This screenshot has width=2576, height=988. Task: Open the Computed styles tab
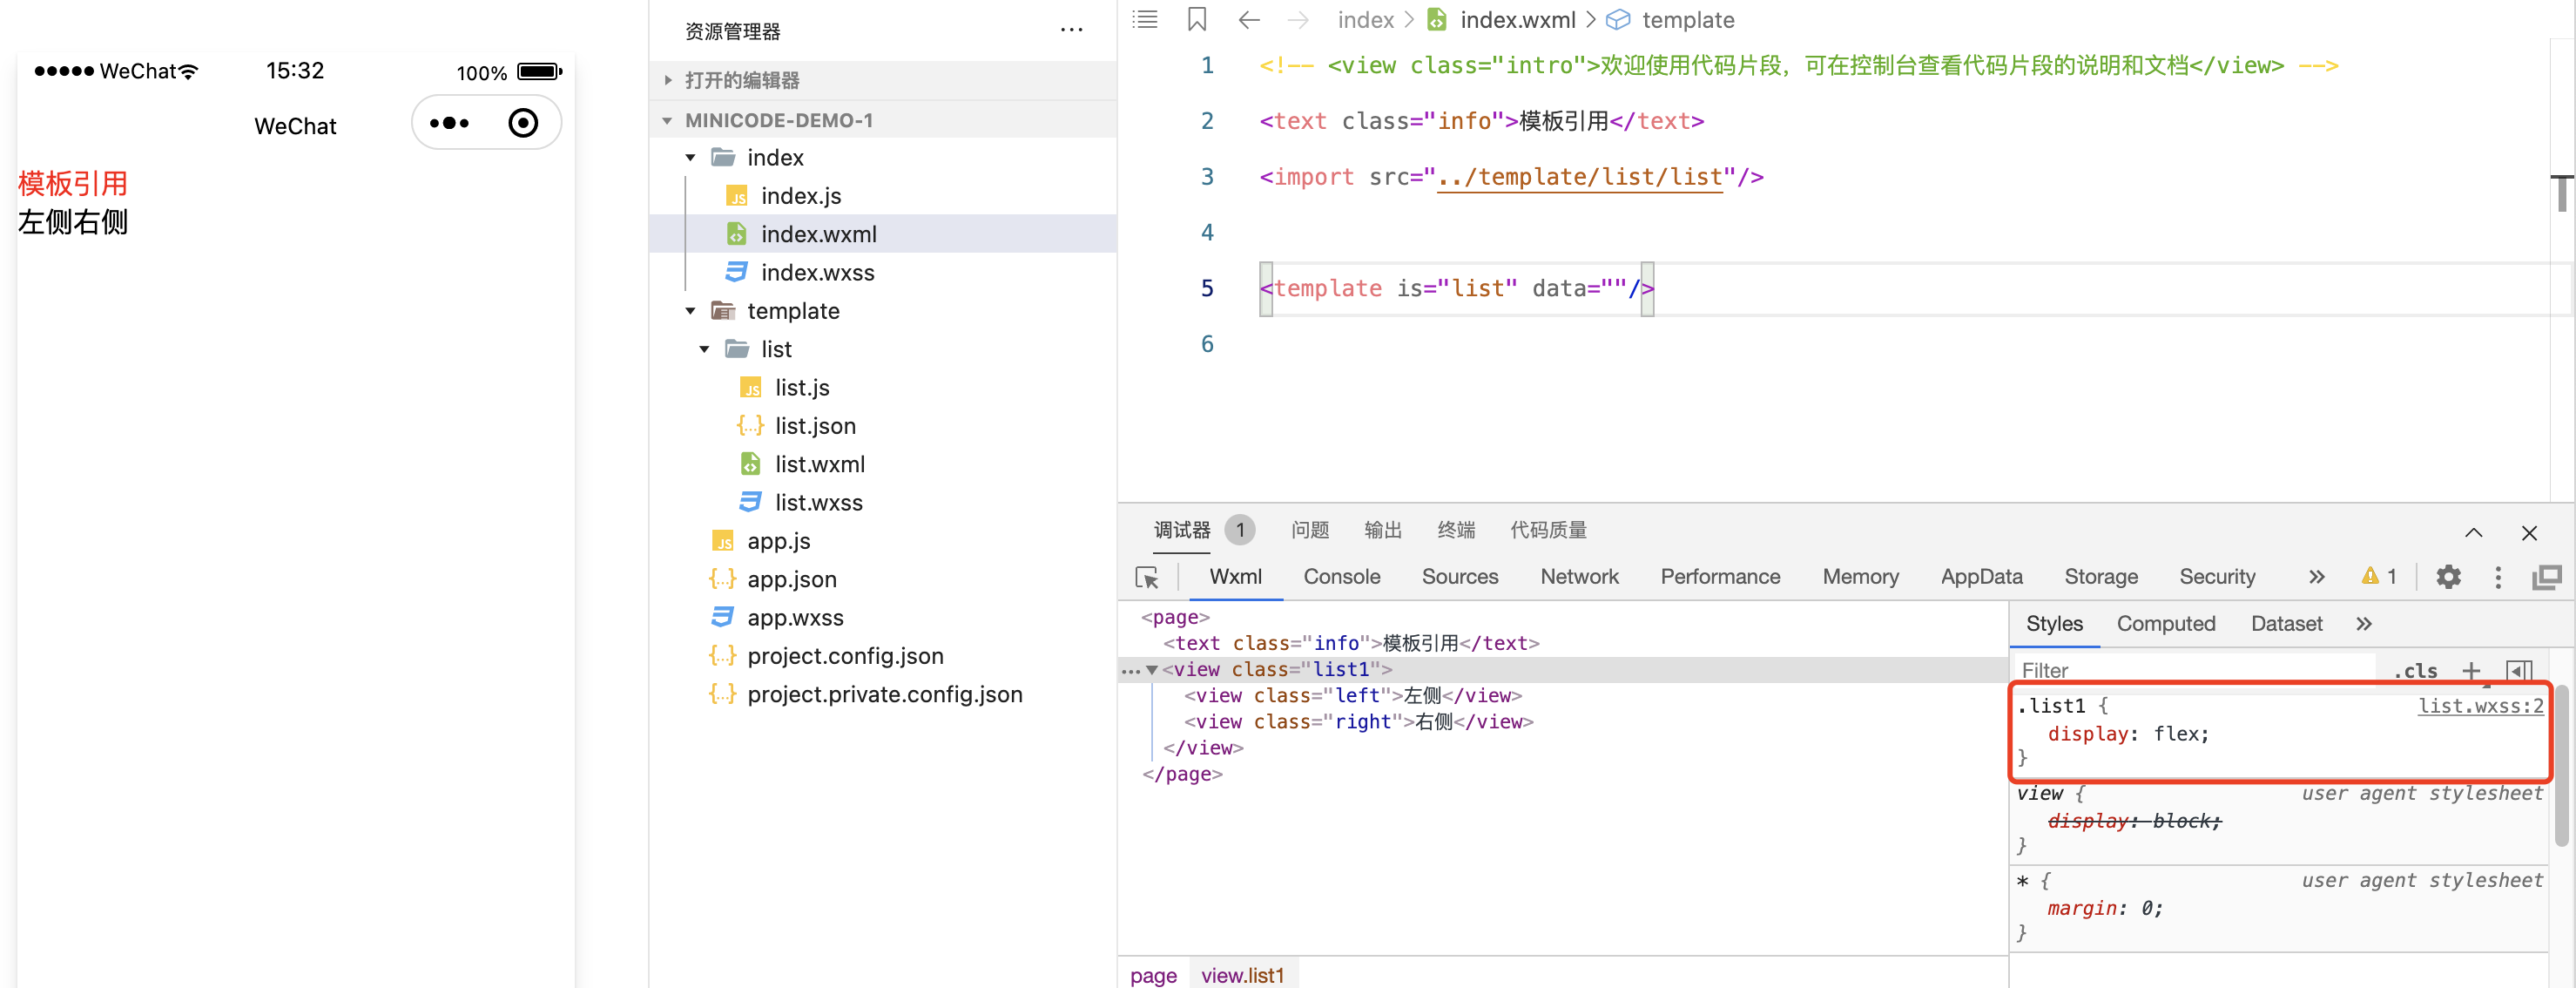click(x=2165, y=624)
